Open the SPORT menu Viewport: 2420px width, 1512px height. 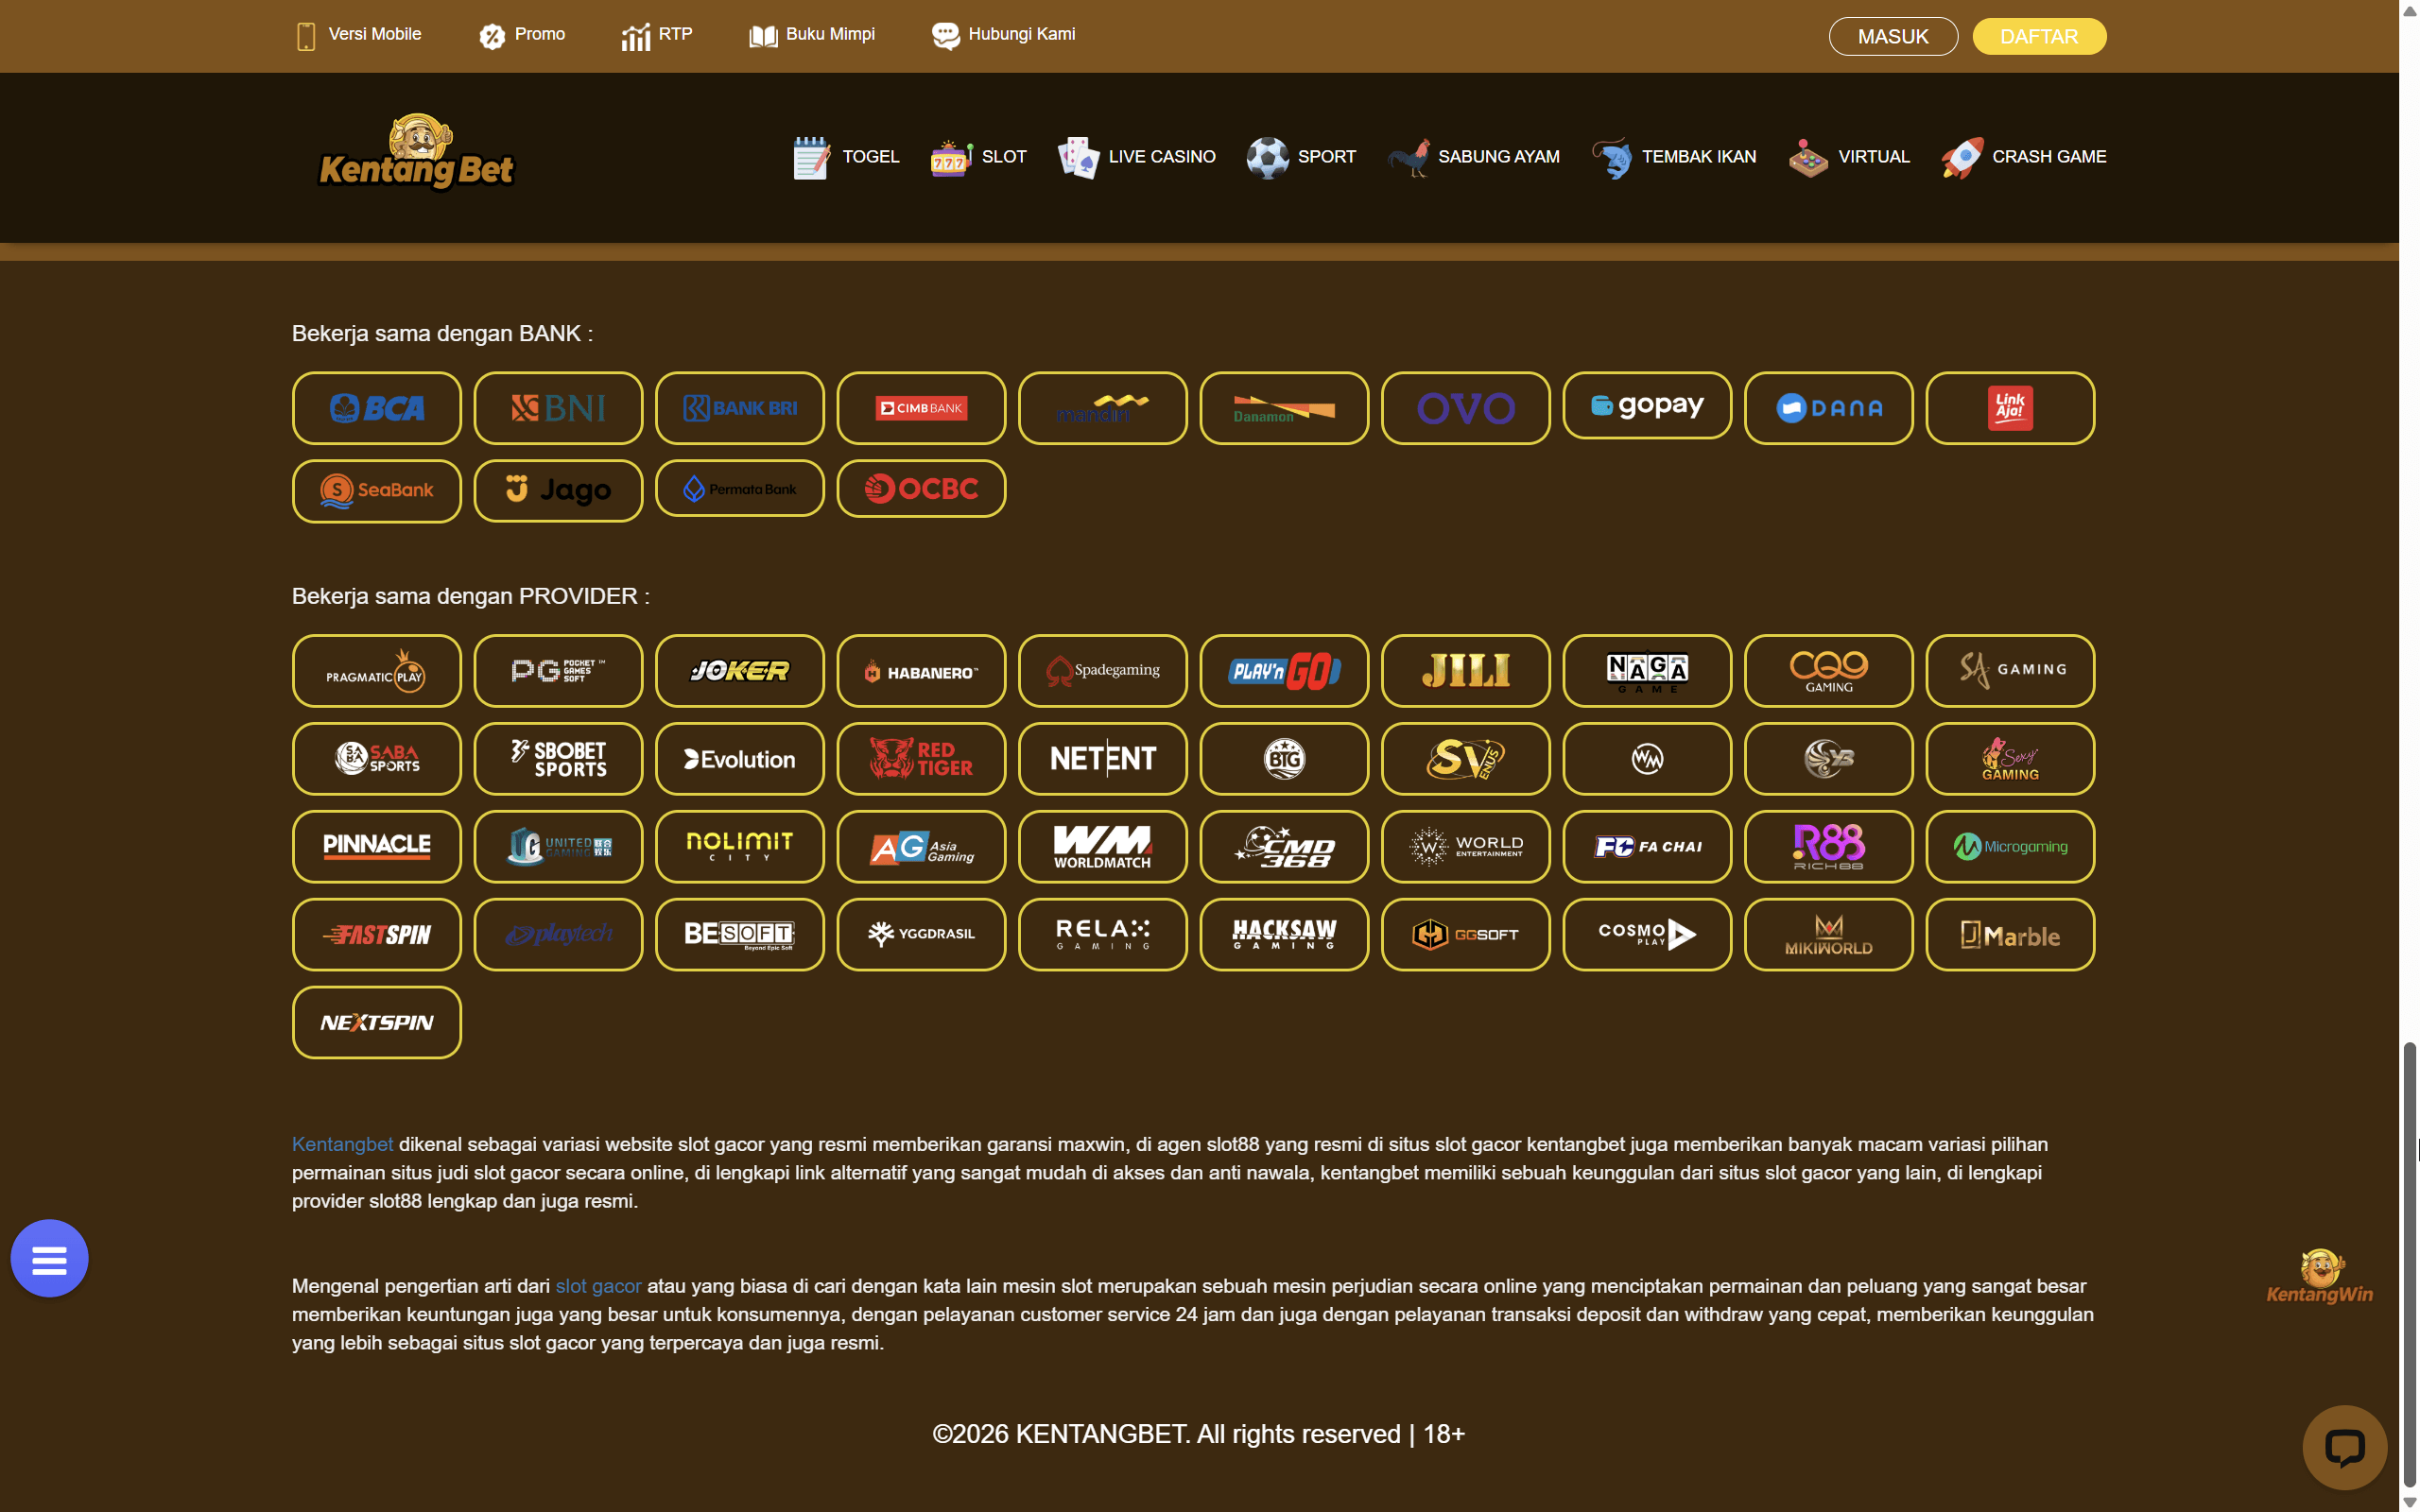pos(1301,157)
